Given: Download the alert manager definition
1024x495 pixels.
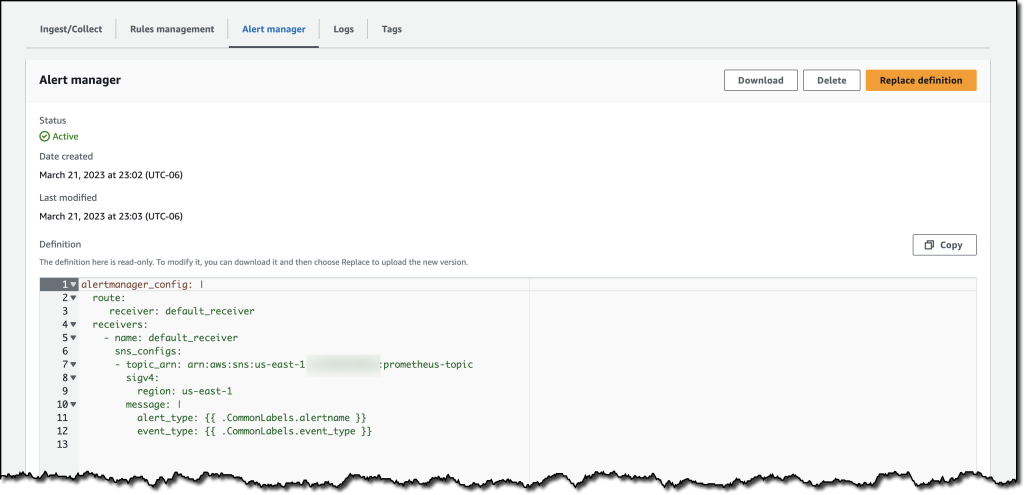Looking at the screenshot, I should pyautogui.click(x=761, y=80).
